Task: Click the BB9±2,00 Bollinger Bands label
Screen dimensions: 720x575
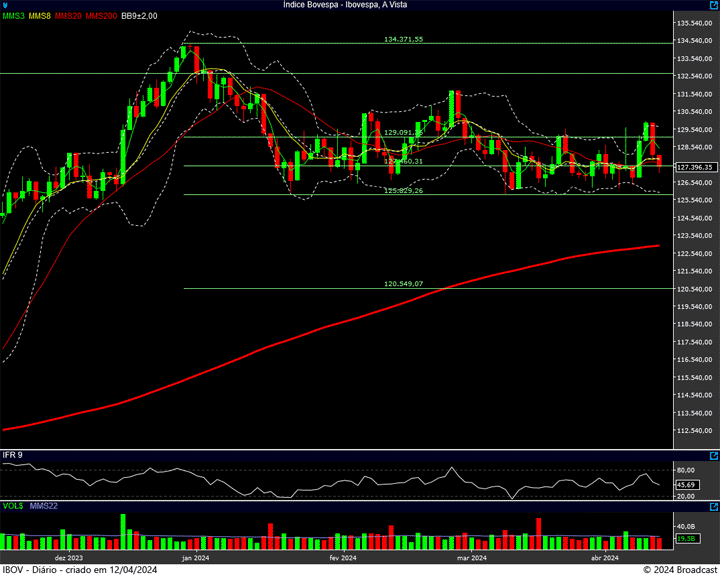Action: (x=141, y=16)
